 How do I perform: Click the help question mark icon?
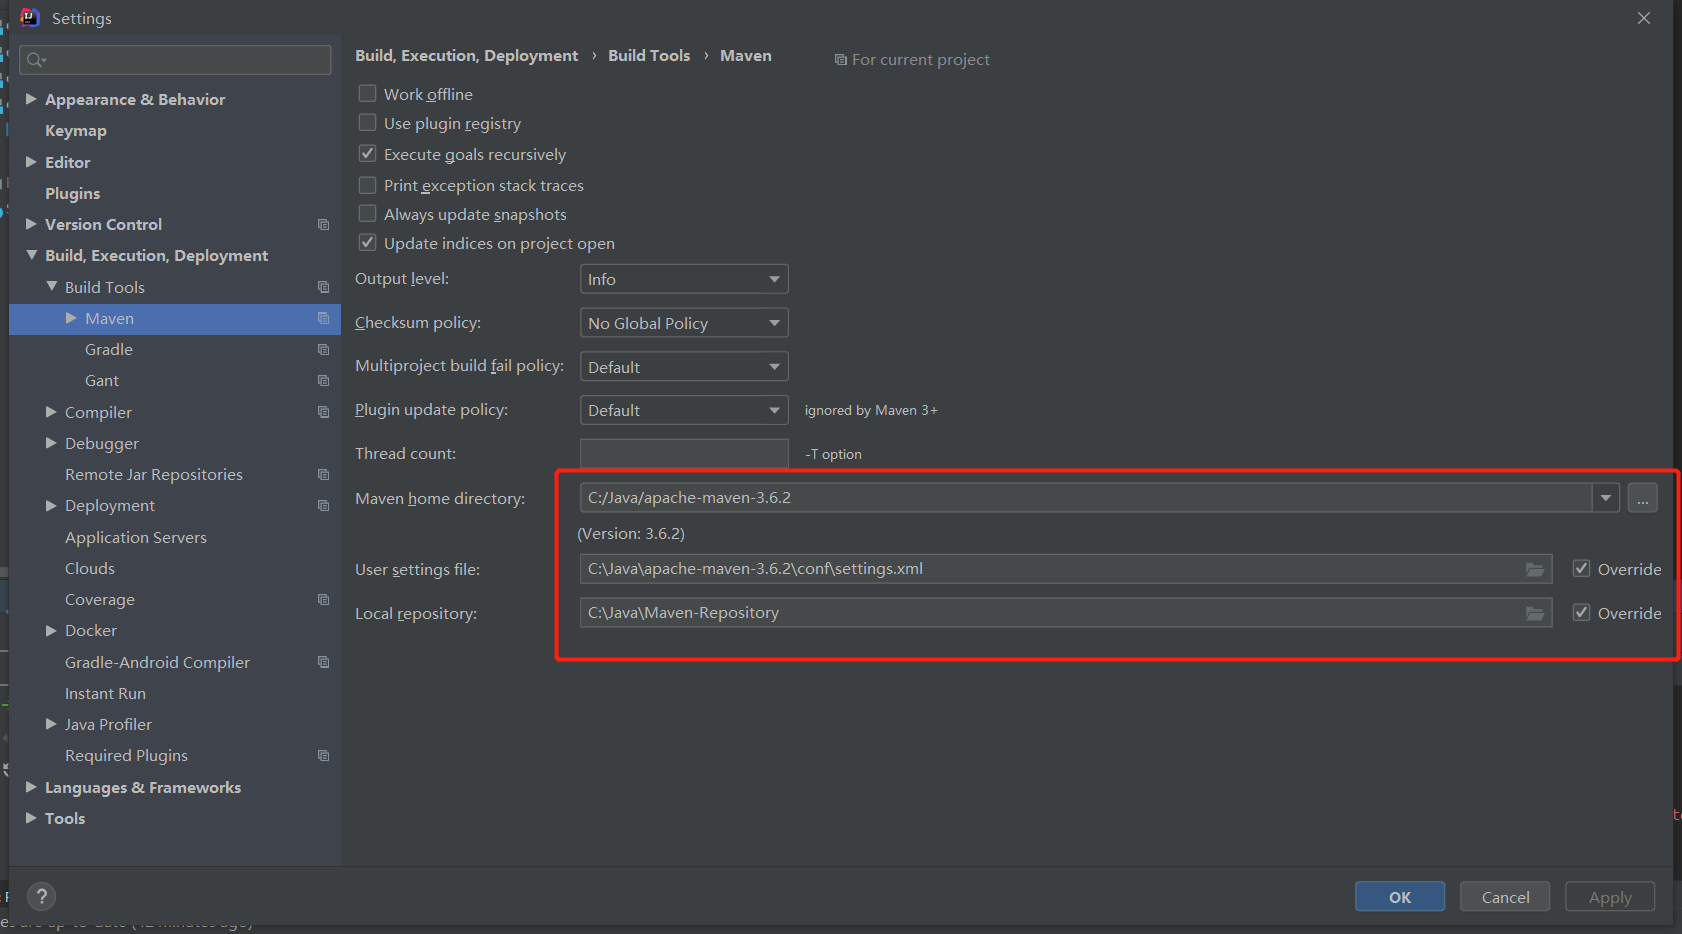tap(41, 896)
